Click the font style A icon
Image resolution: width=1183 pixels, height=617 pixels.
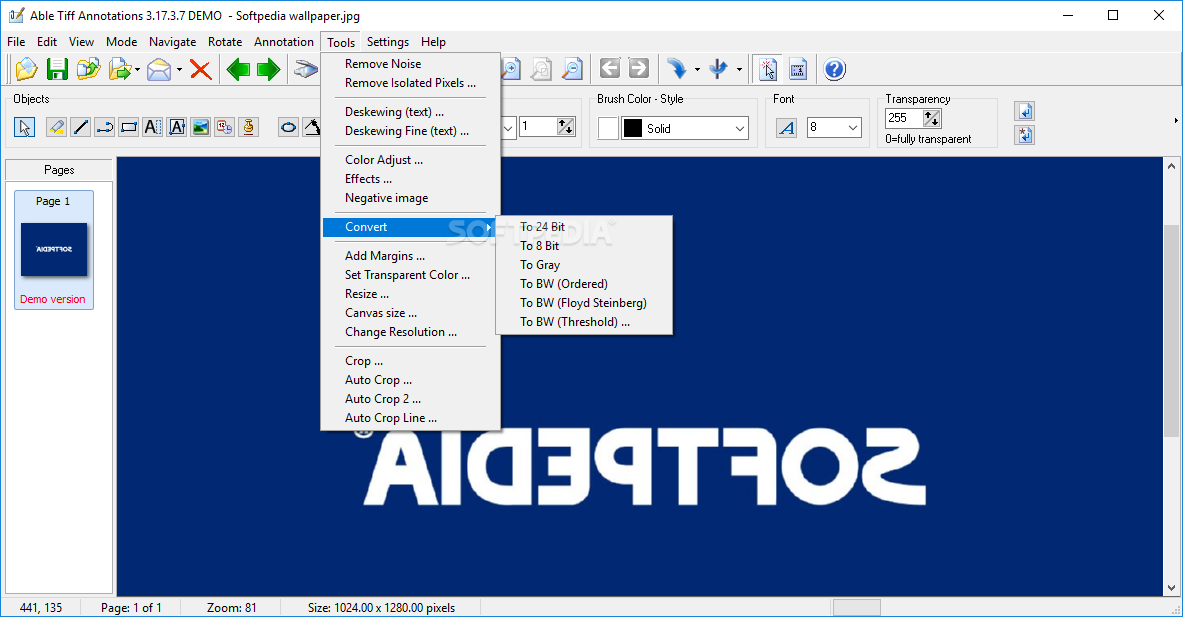coord(786,128)
